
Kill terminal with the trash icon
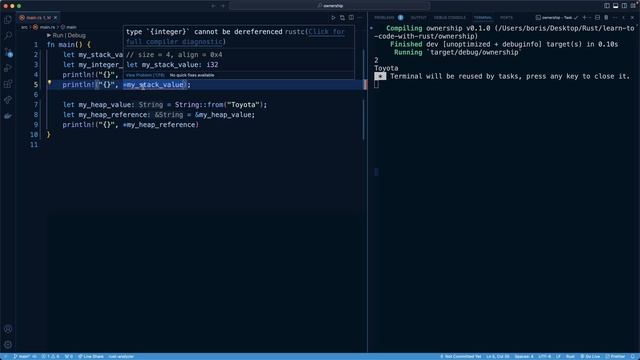[x=606, y=18]
